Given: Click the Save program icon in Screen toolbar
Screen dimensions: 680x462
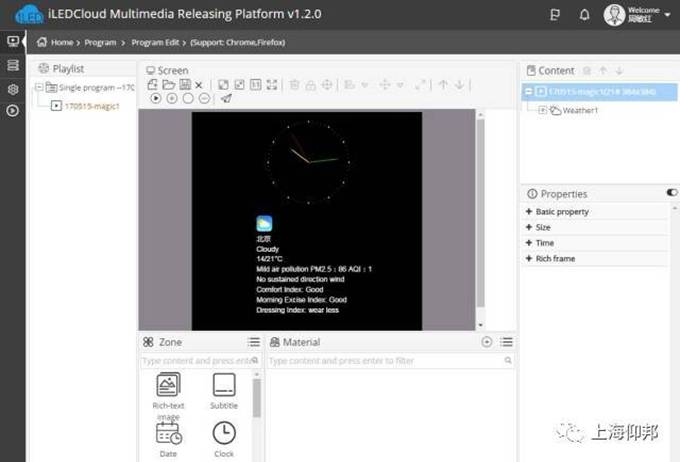Looking at the screenshot, I should tap(184, 85).
